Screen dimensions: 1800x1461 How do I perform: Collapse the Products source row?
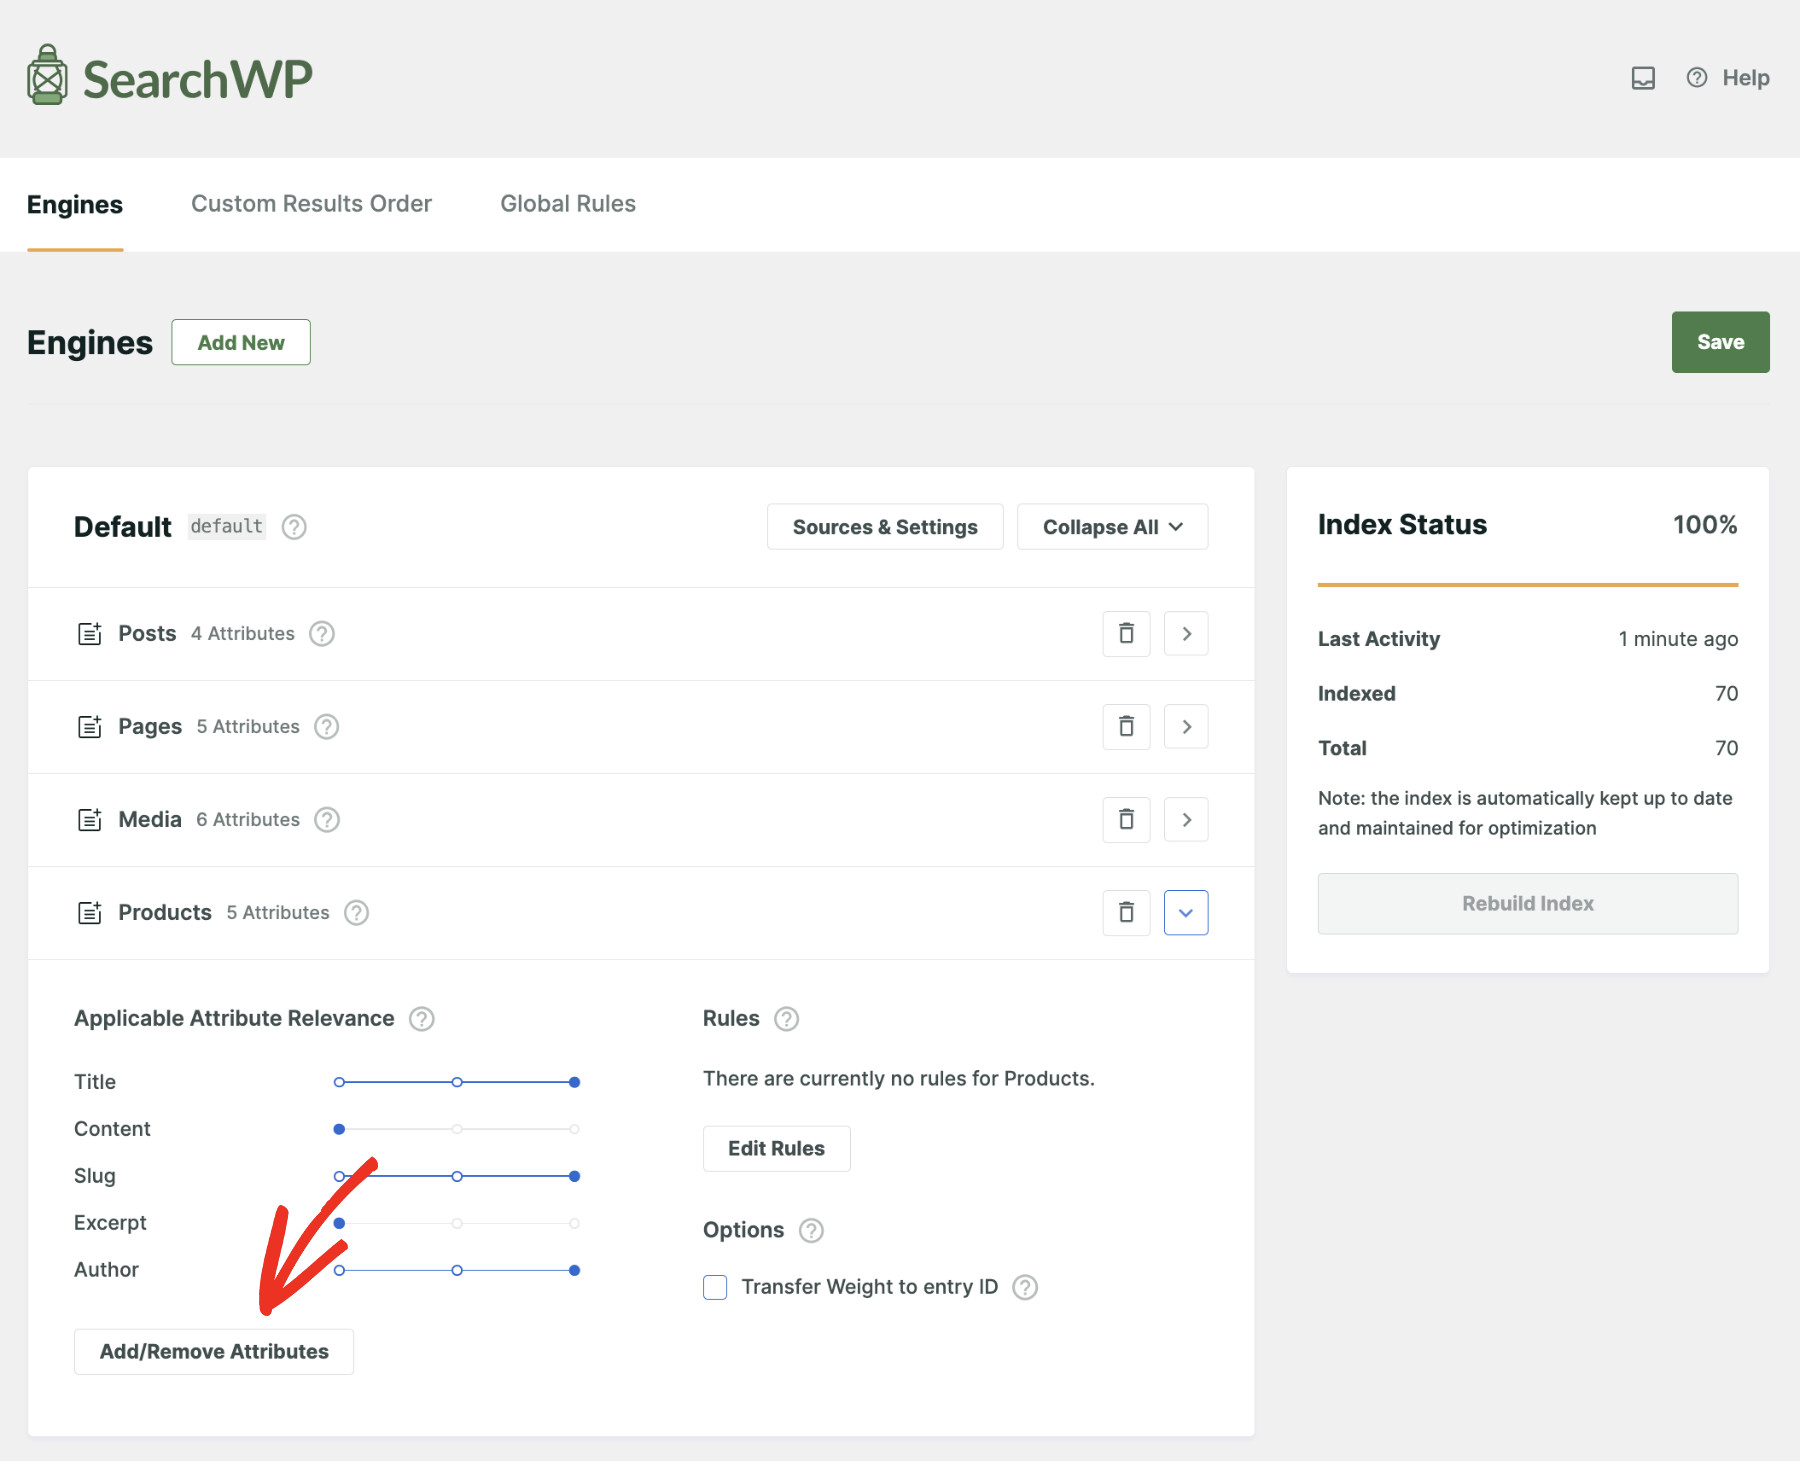1187,913
